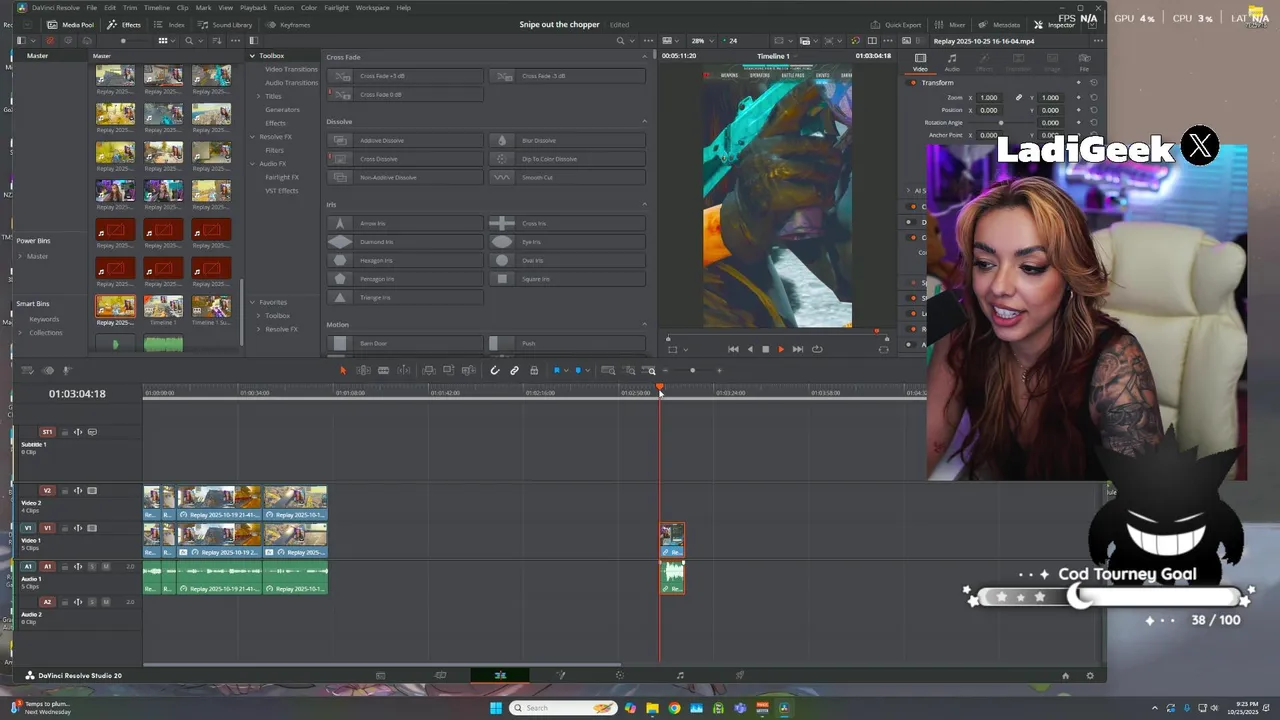Open the Media Pool panel
Screen dimensions: 1280x720
coord(71,25)
